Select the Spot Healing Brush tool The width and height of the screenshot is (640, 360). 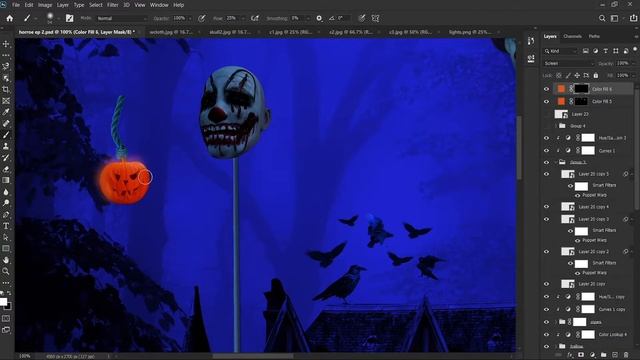pos(6,123)
